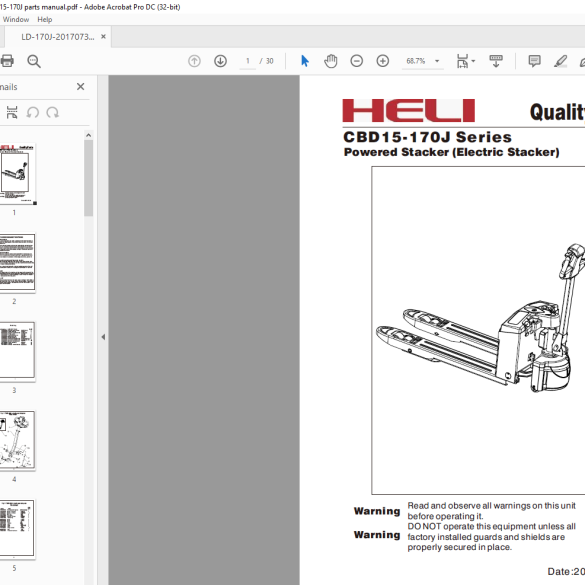Click the Print icon in toolbar

click(7, 61)
